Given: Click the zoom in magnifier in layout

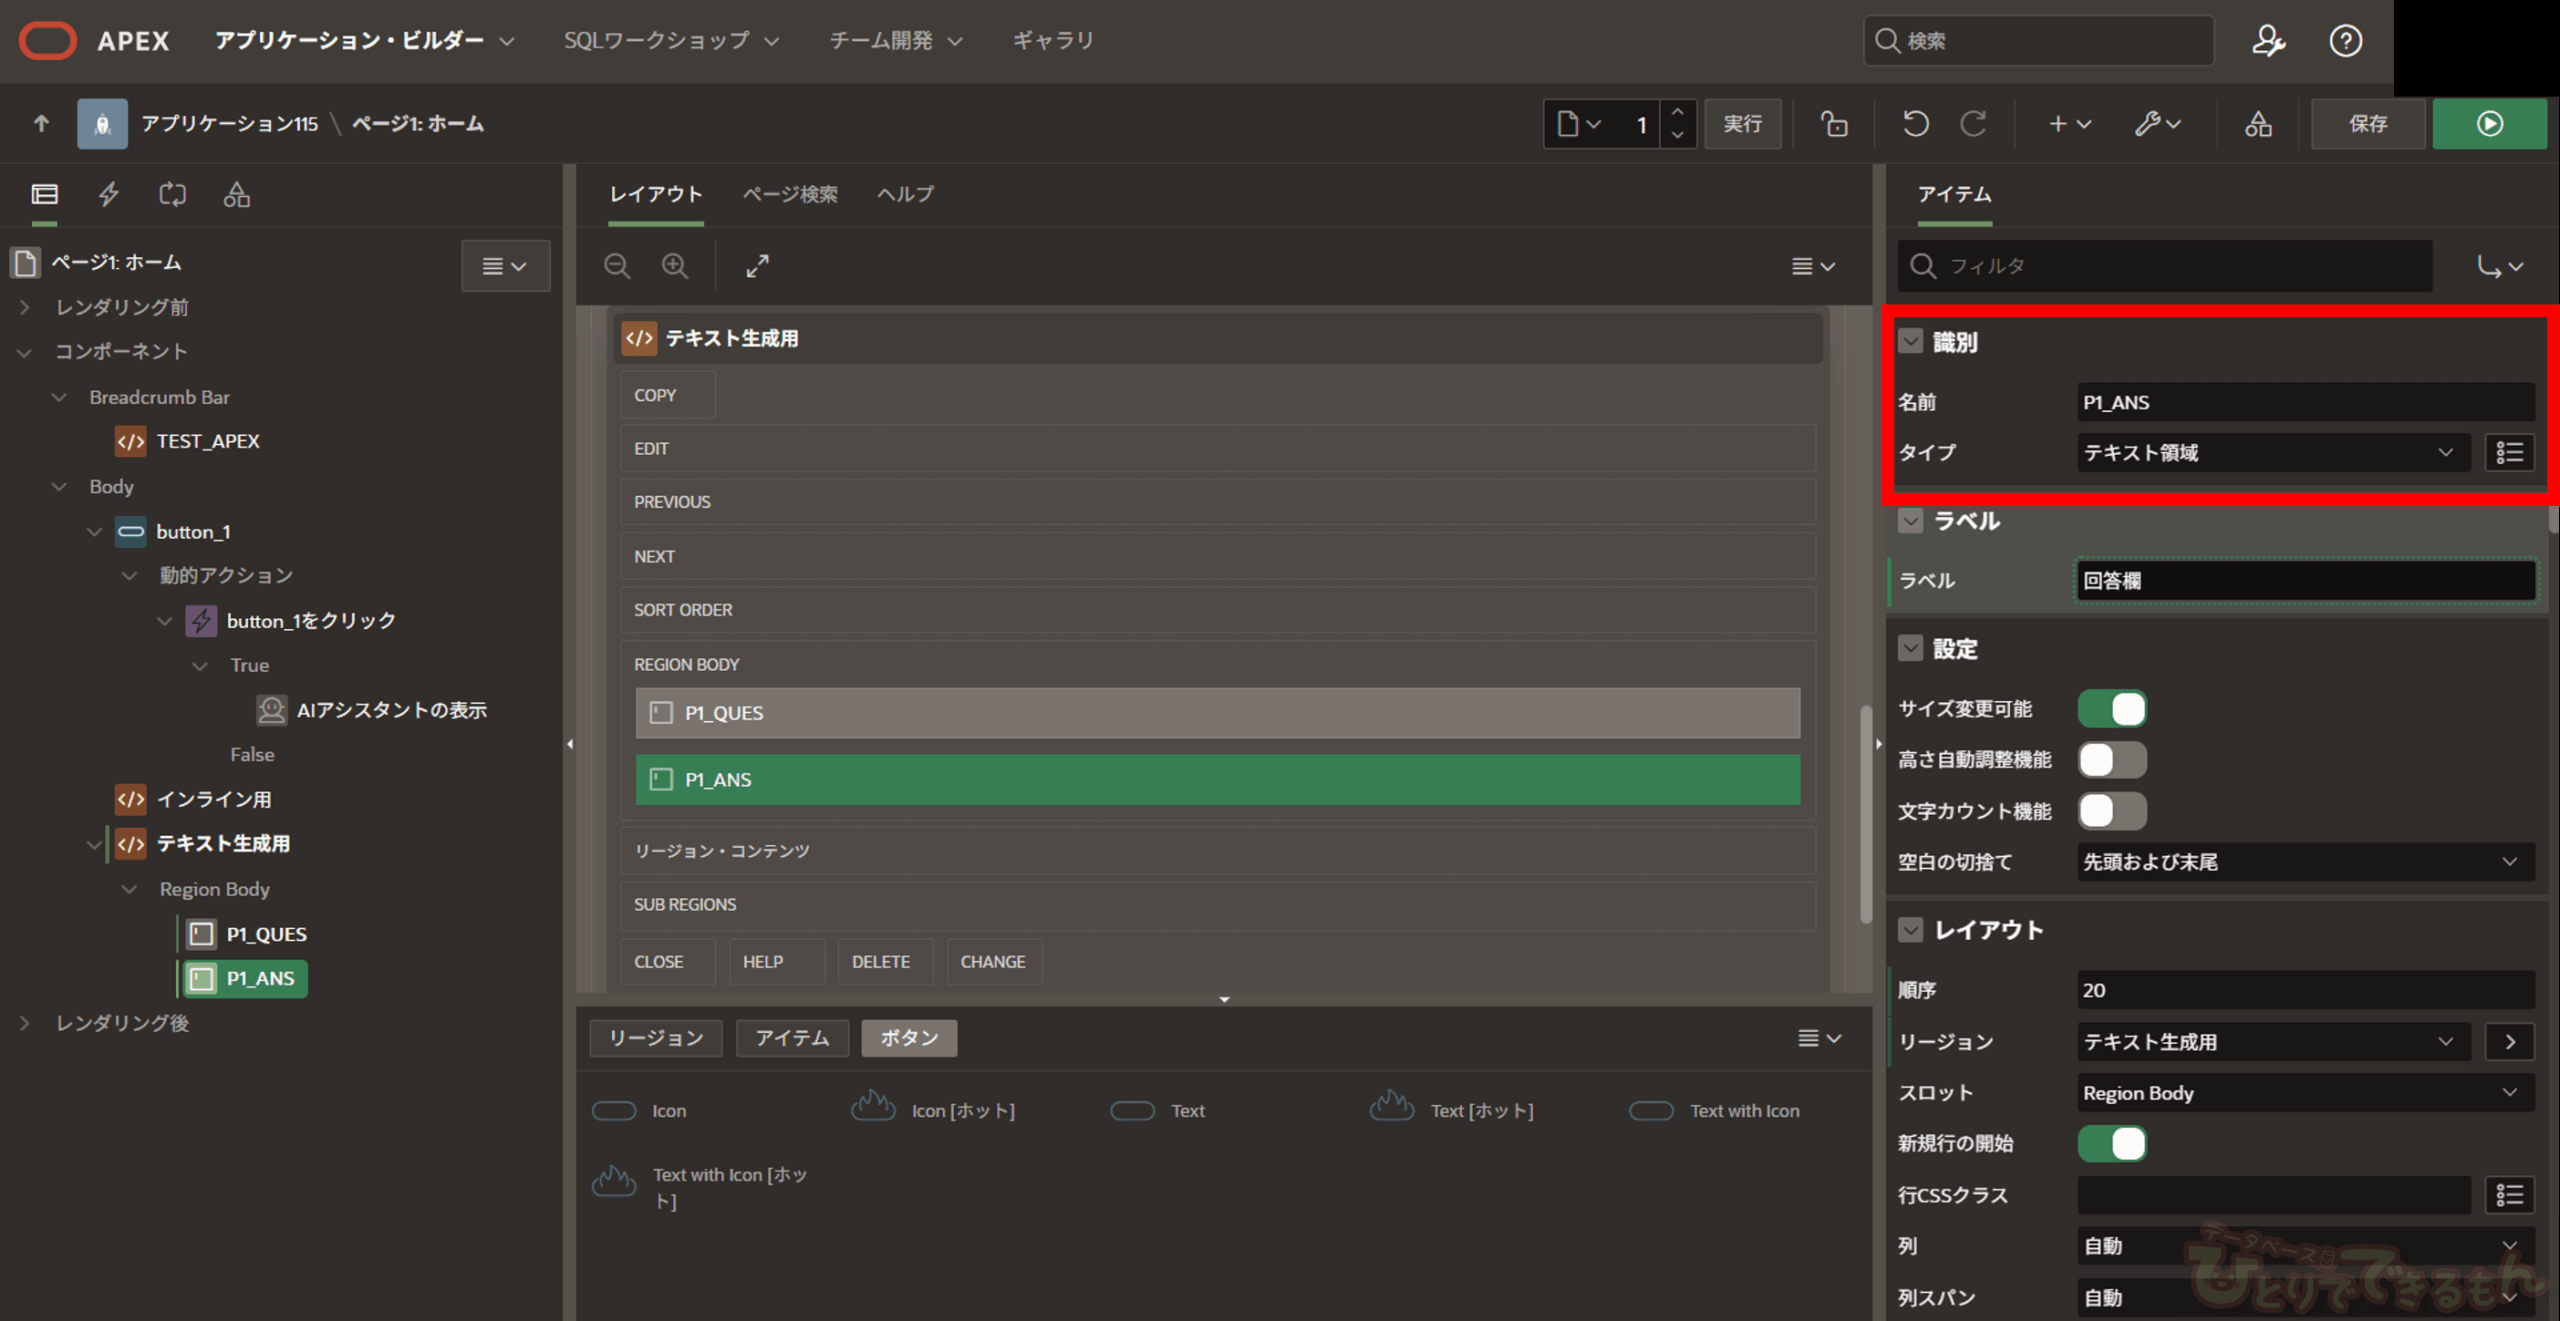Looking at the screenshot, I should click(x=675, y=266).
